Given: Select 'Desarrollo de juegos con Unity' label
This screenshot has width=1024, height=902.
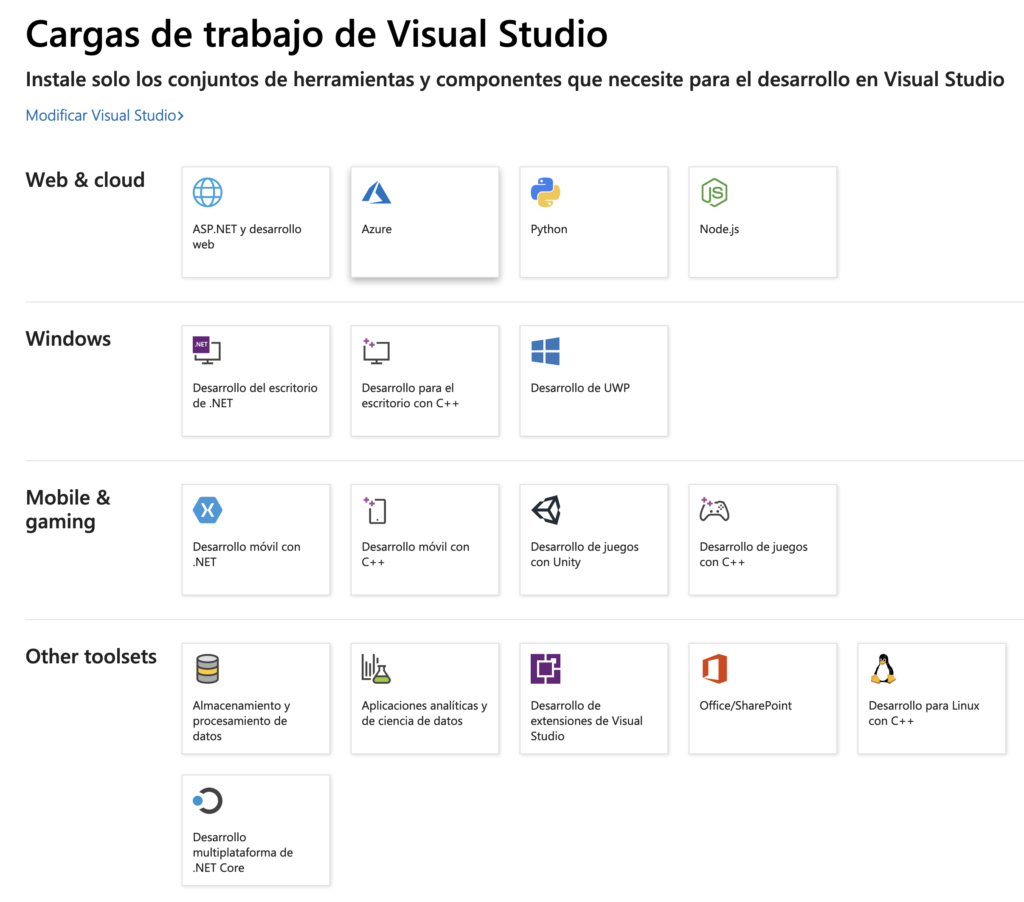Looking at the screenshot, I should click(x=584, y=554).
